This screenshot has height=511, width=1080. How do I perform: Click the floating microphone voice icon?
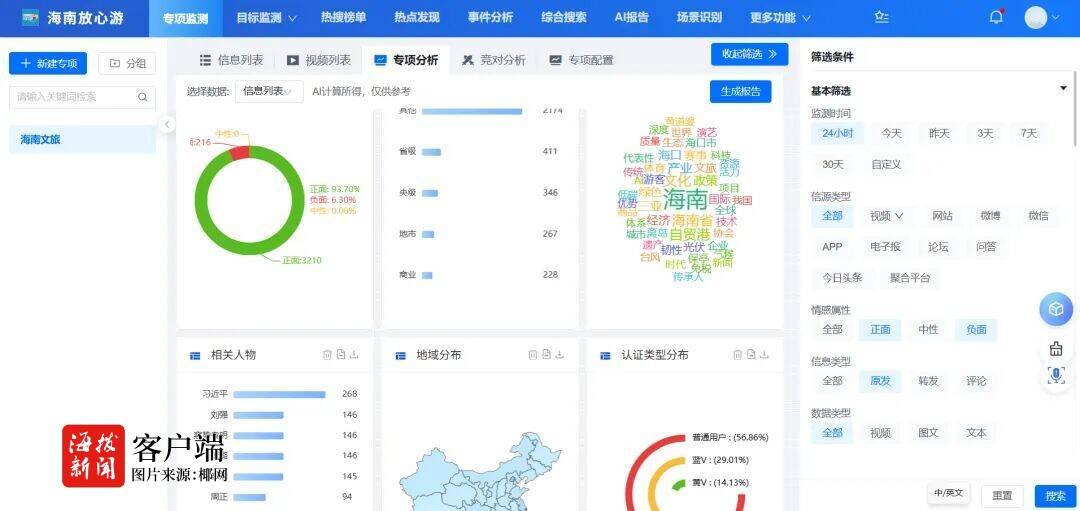[x=1055, y=375]
